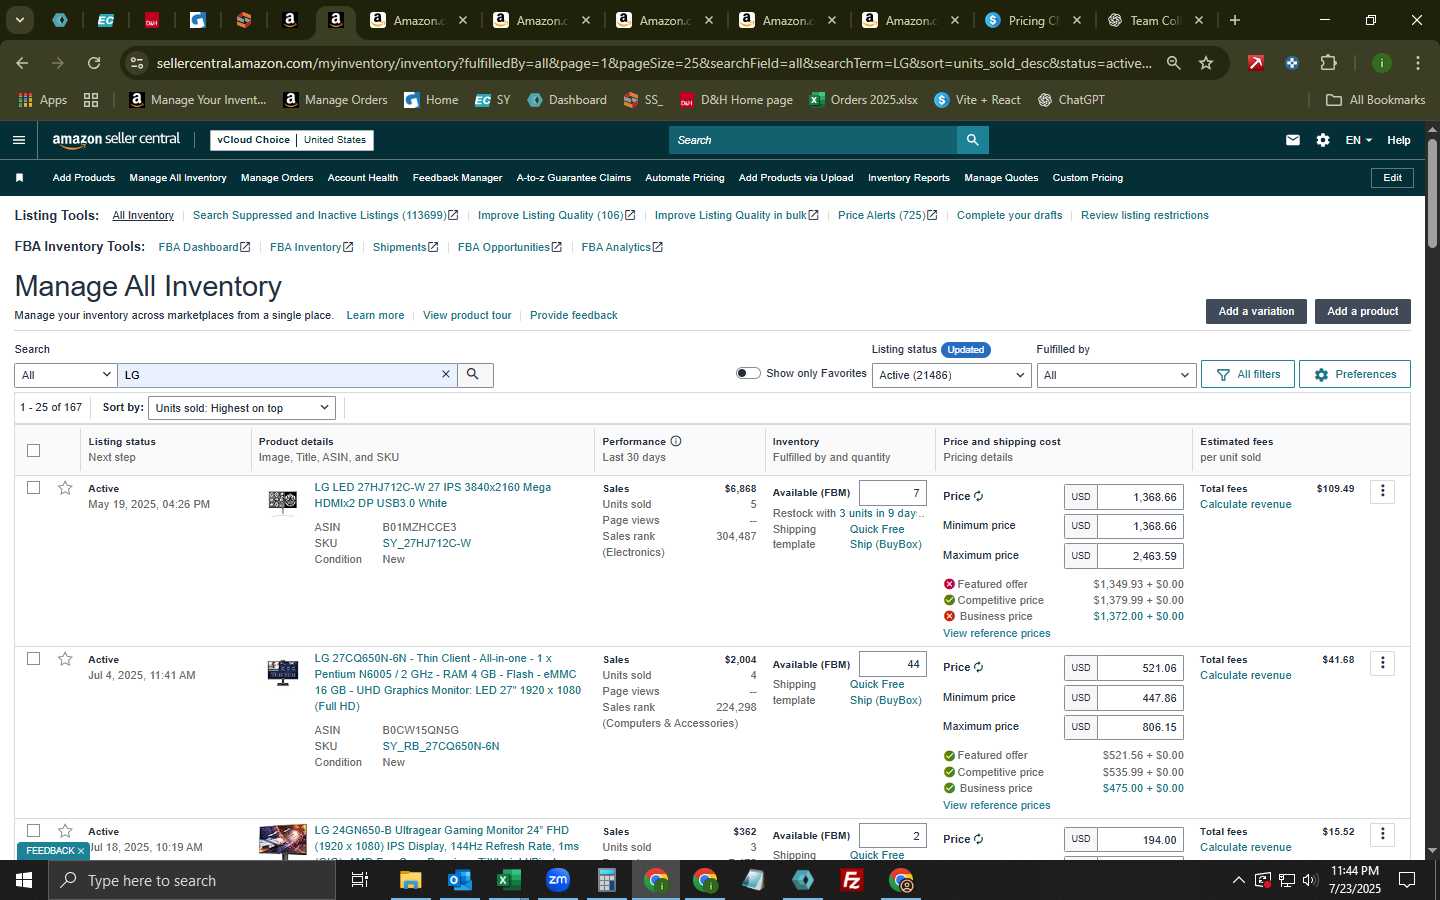Click the inventory search magnifier button

click(x=474, y=374)
